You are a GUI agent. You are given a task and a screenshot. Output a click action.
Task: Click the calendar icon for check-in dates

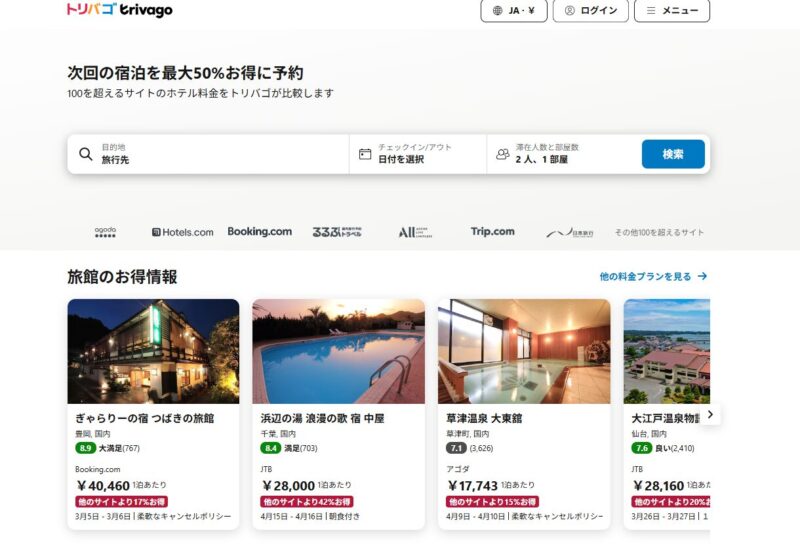tap(365, 154)
